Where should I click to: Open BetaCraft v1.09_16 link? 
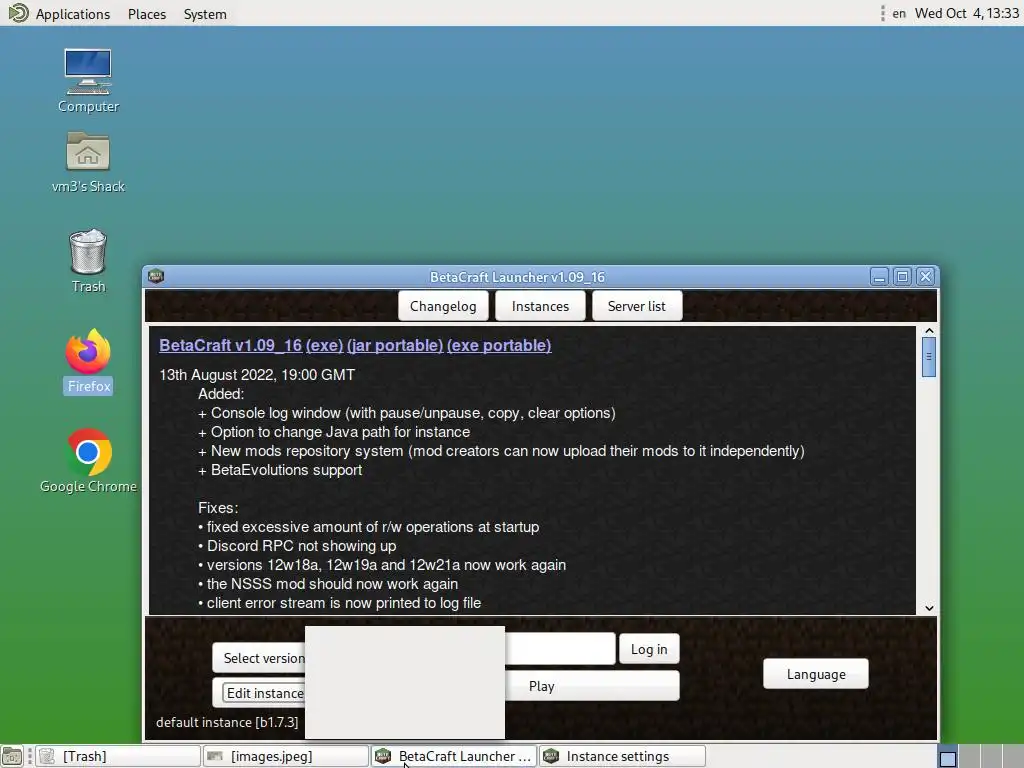click(231, 345)
